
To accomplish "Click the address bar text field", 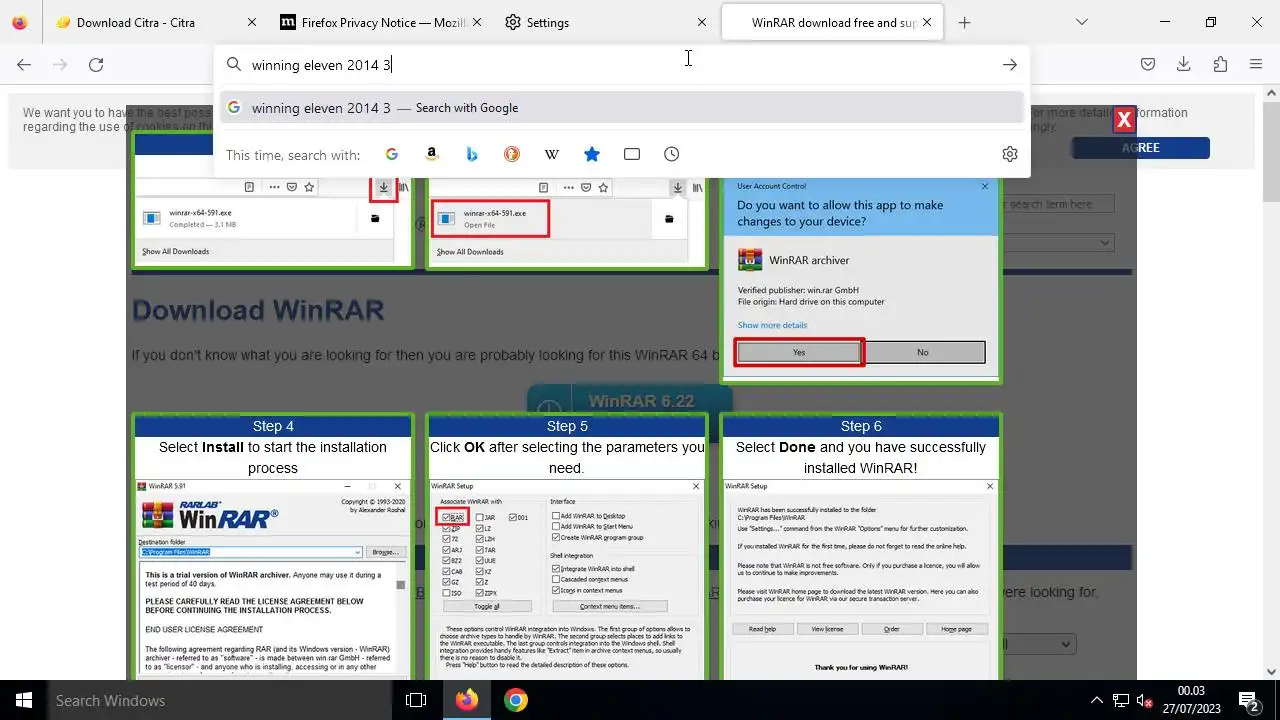I will tap(620, 65).
